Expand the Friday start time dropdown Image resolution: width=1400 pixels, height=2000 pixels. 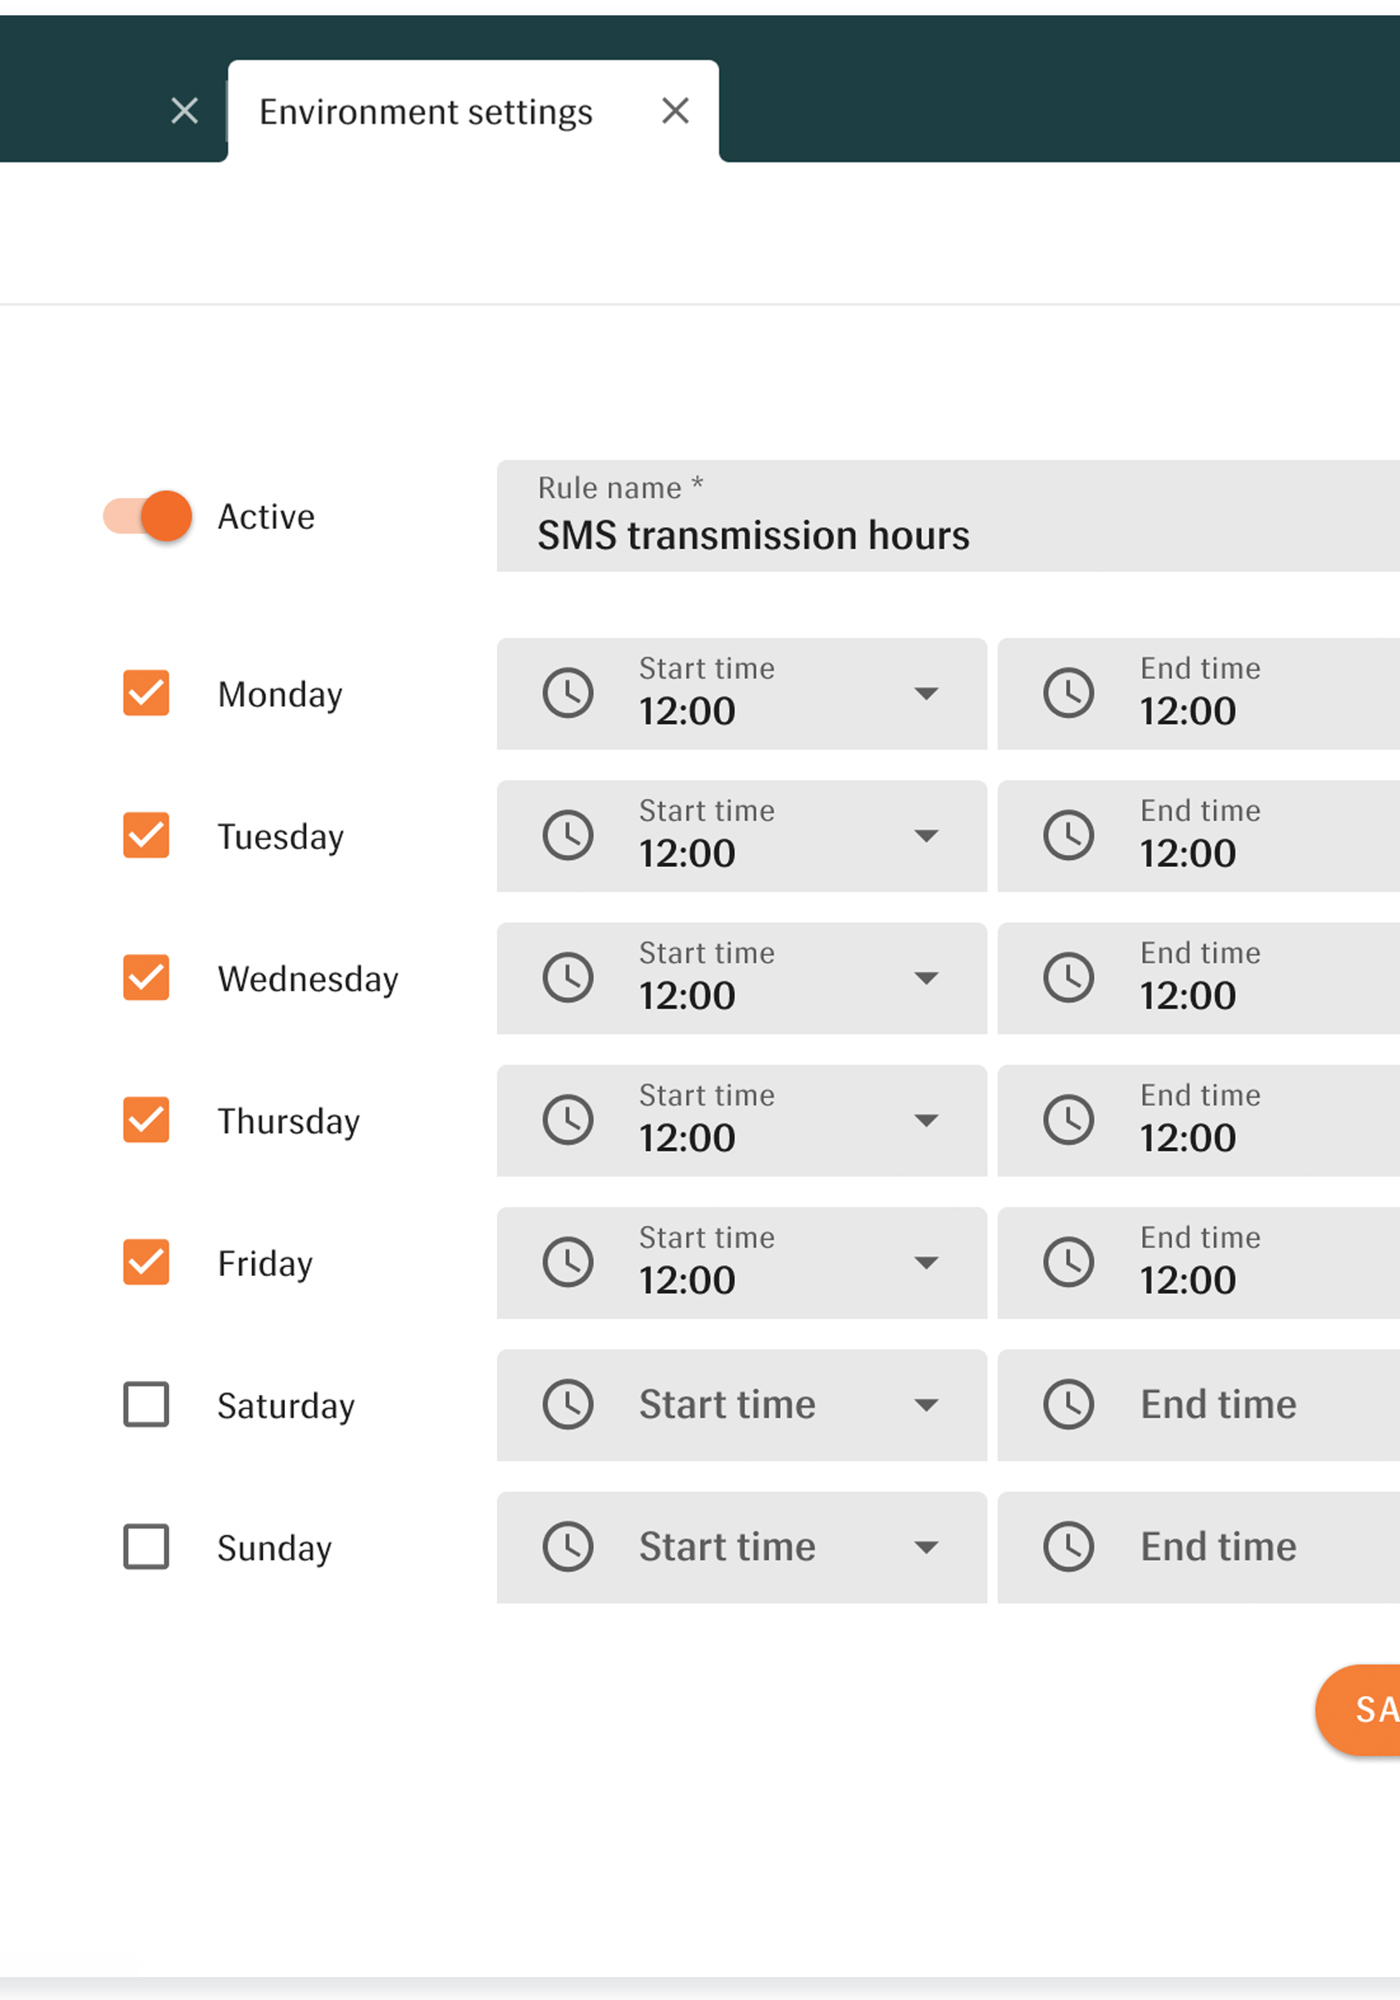point(927,1263)
